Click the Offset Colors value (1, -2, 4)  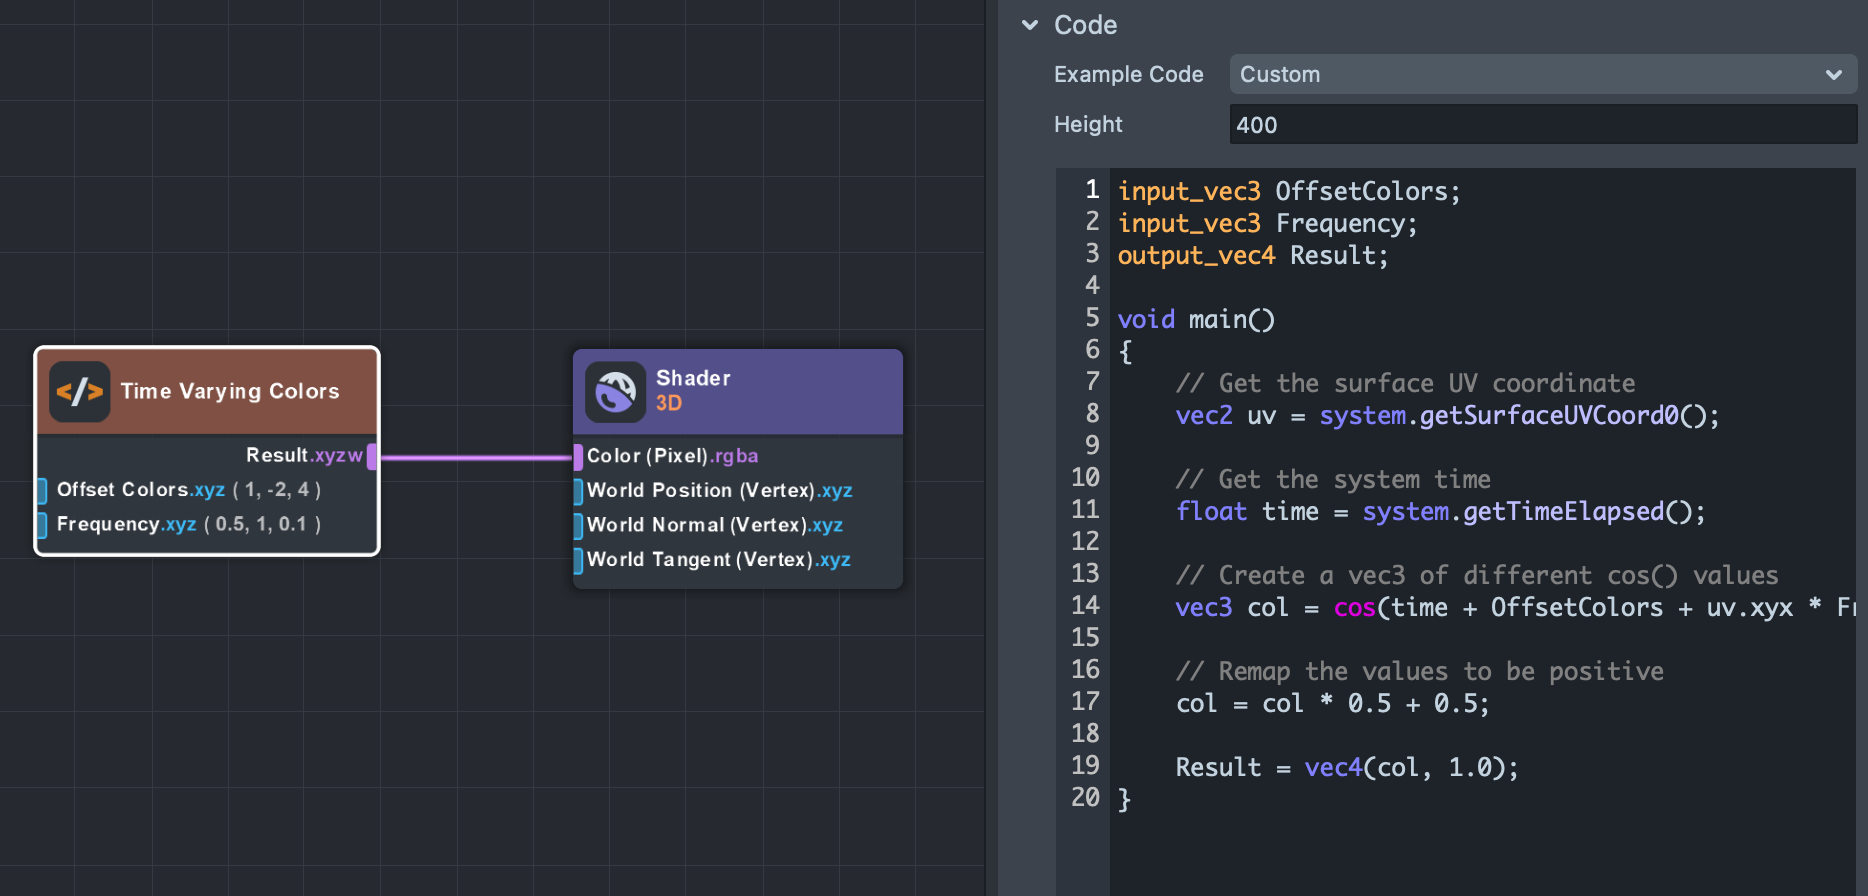coord(277,490)
